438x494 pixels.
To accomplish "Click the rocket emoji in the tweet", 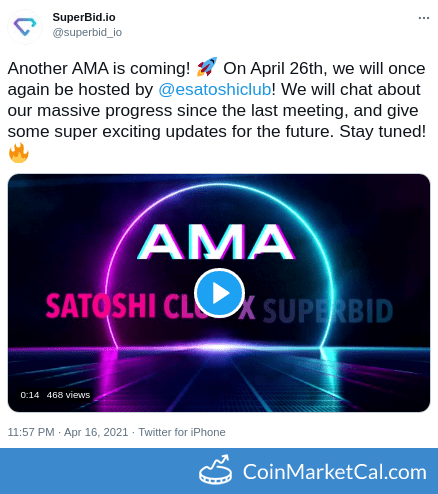I will [x=207, y=67].
